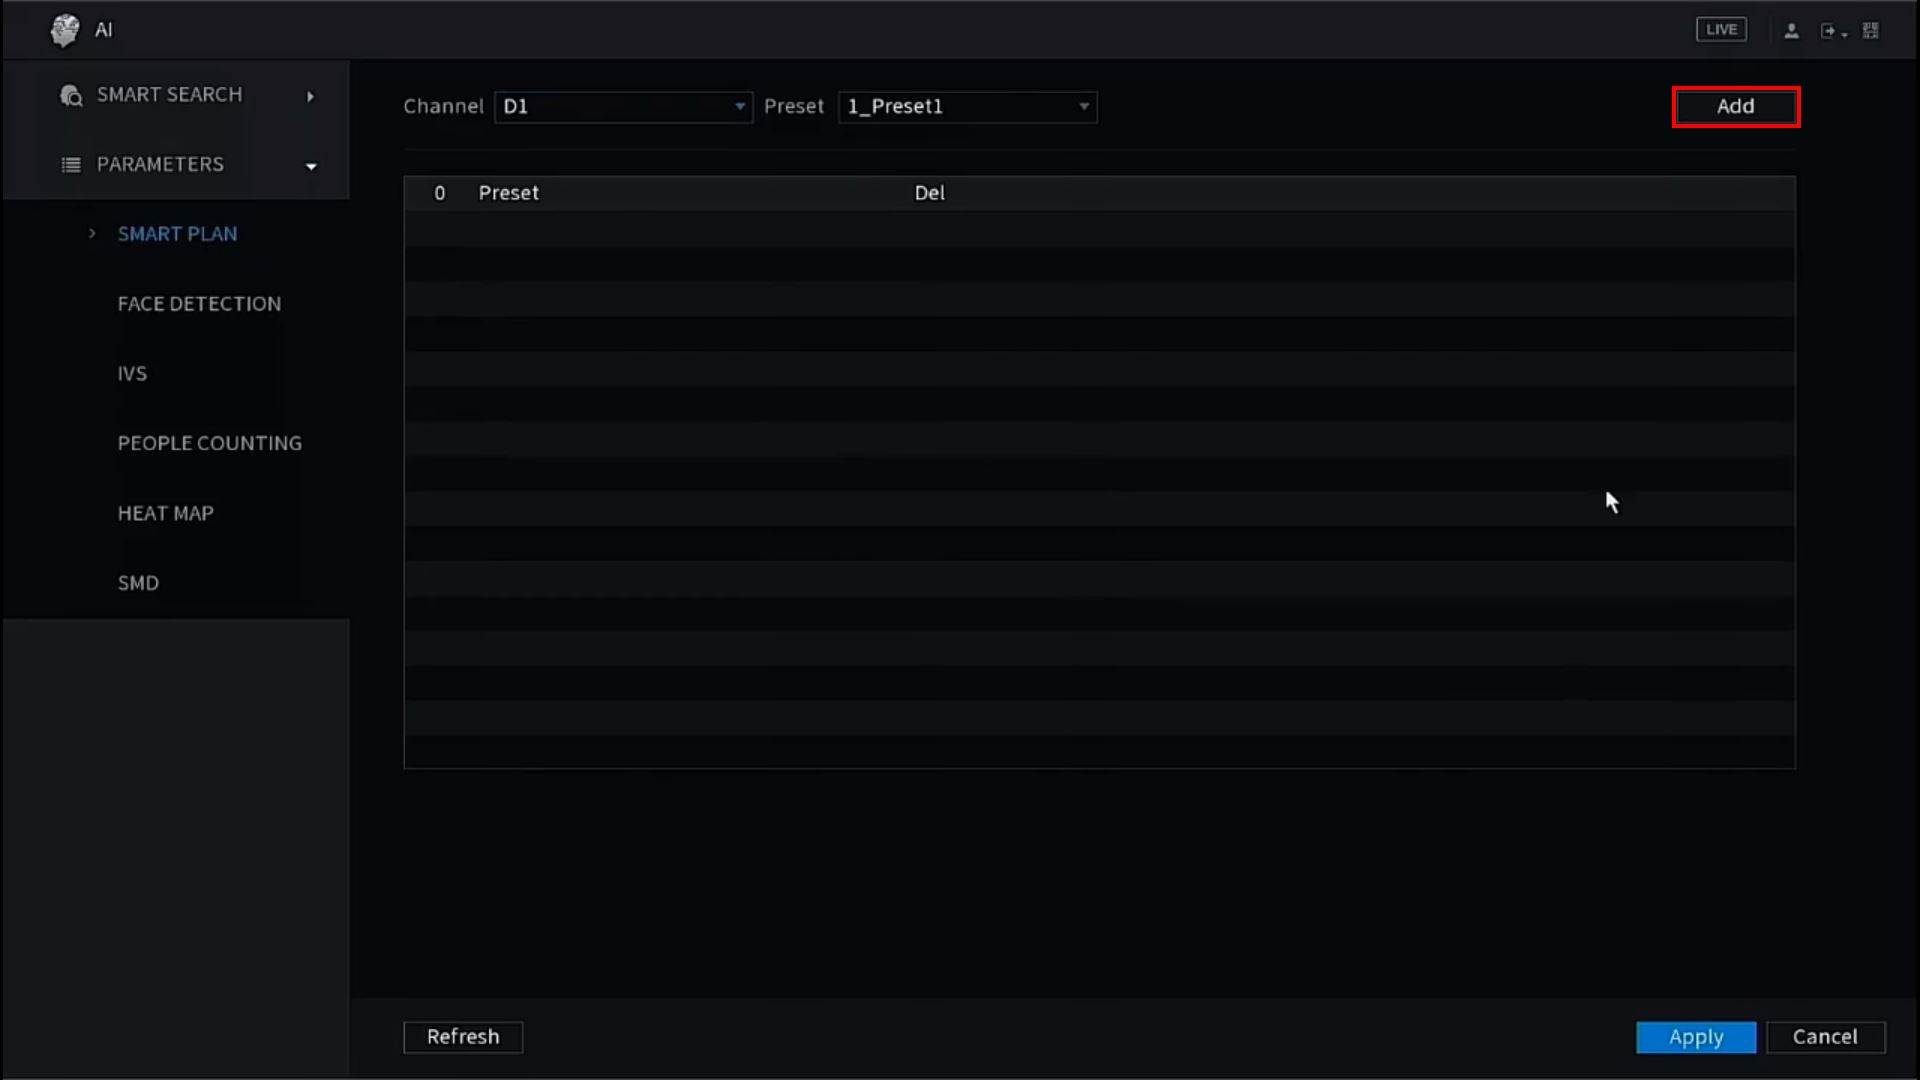Open Heat Map settings

point(166,513)
